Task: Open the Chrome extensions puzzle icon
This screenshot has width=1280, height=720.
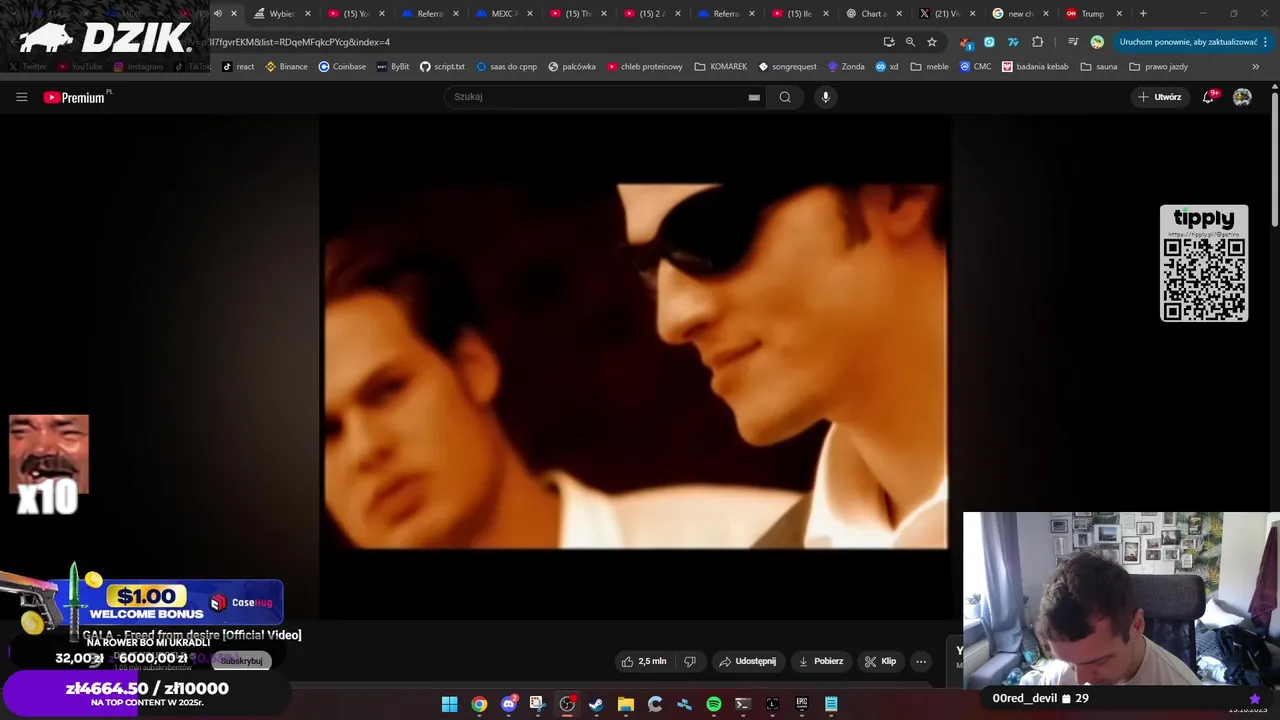Action: [1037, 42]
